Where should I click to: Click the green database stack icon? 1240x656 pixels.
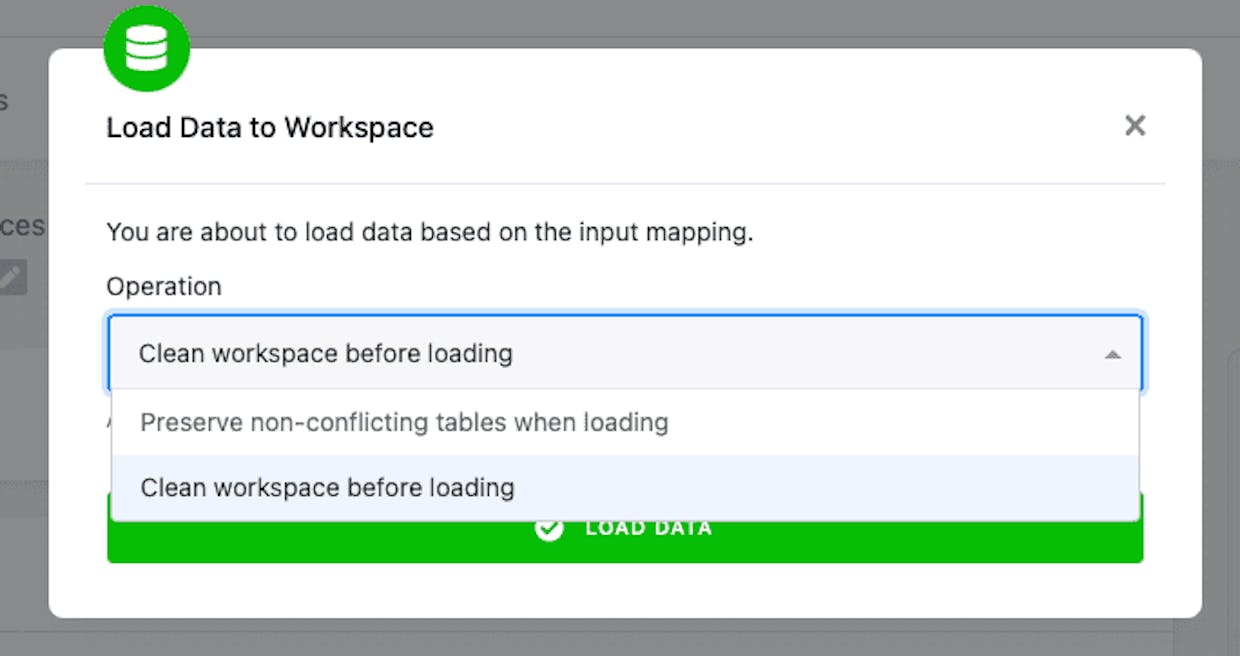click(x=147, y=48)
